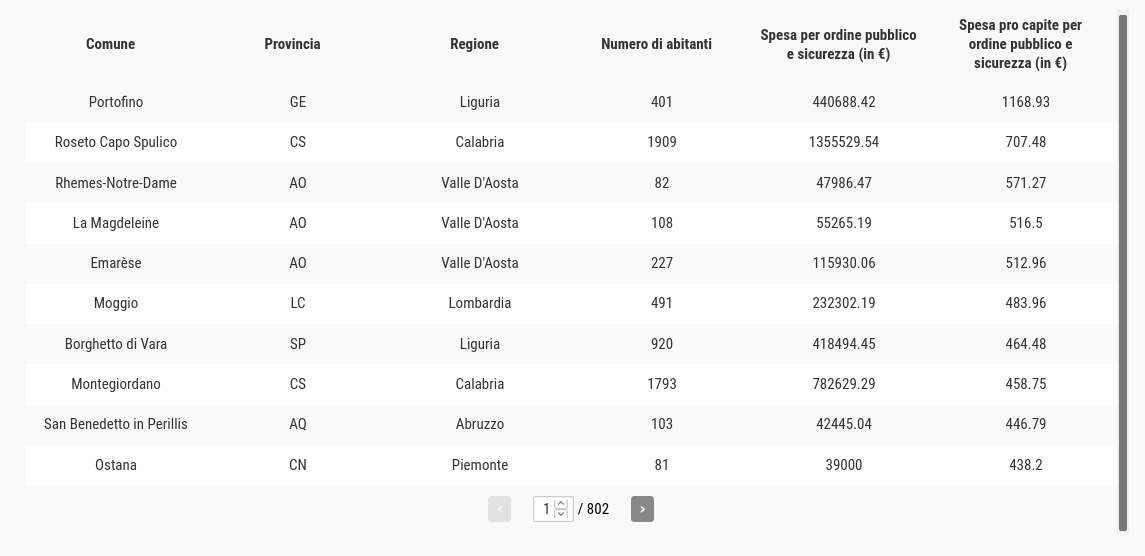Click the Spesa per ordine pubblico header
The width and height of the screenshot is (1145, 556).
(838, 44)
